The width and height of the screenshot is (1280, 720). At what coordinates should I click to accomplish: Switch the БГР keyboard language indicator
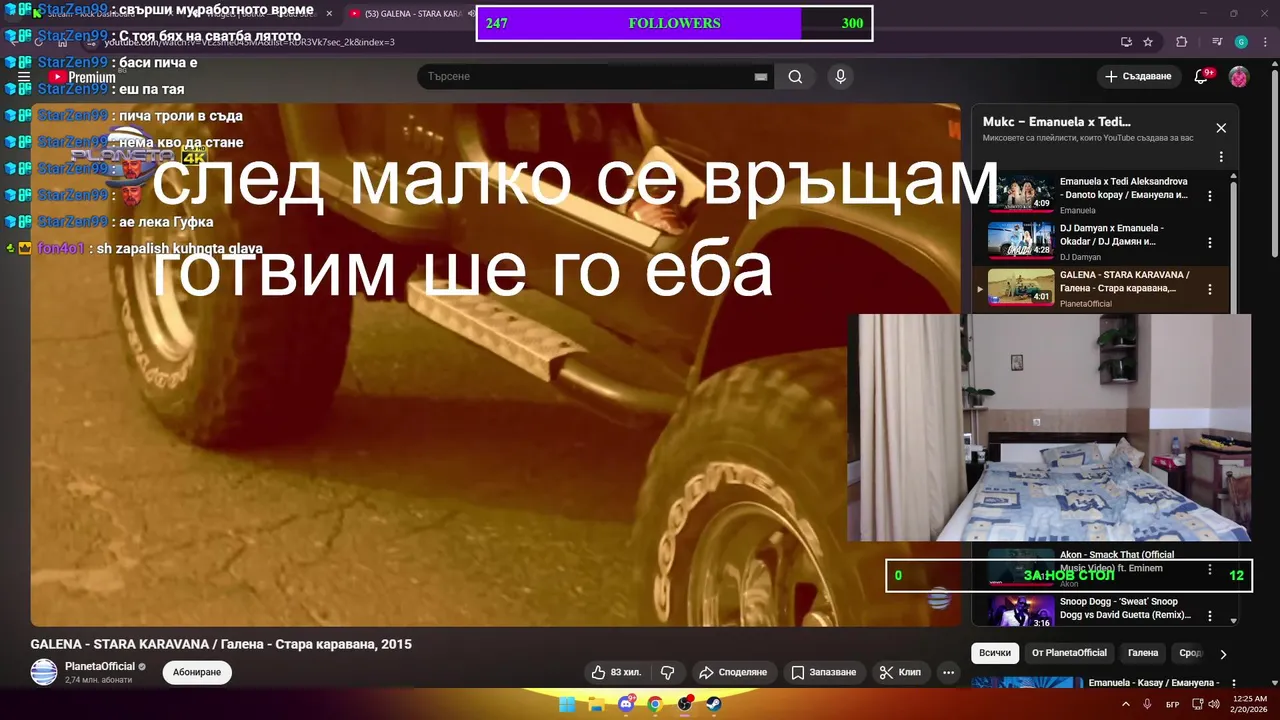[1173, 704]
